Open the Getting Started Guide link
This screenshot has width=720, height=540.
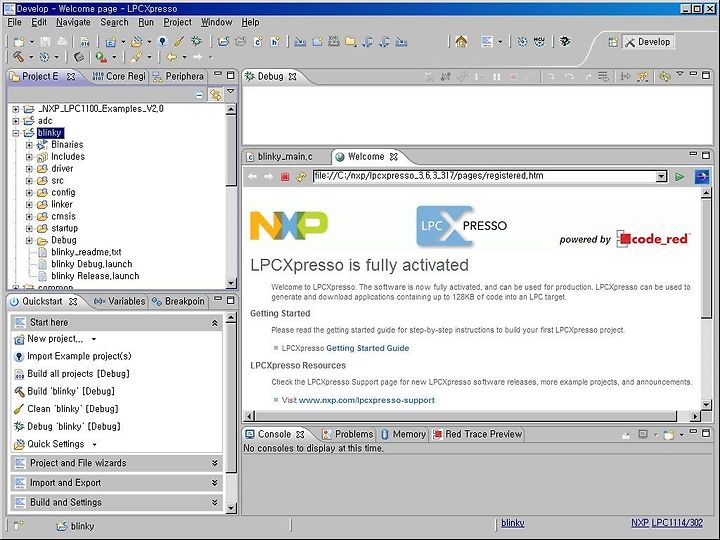point(367,348)
